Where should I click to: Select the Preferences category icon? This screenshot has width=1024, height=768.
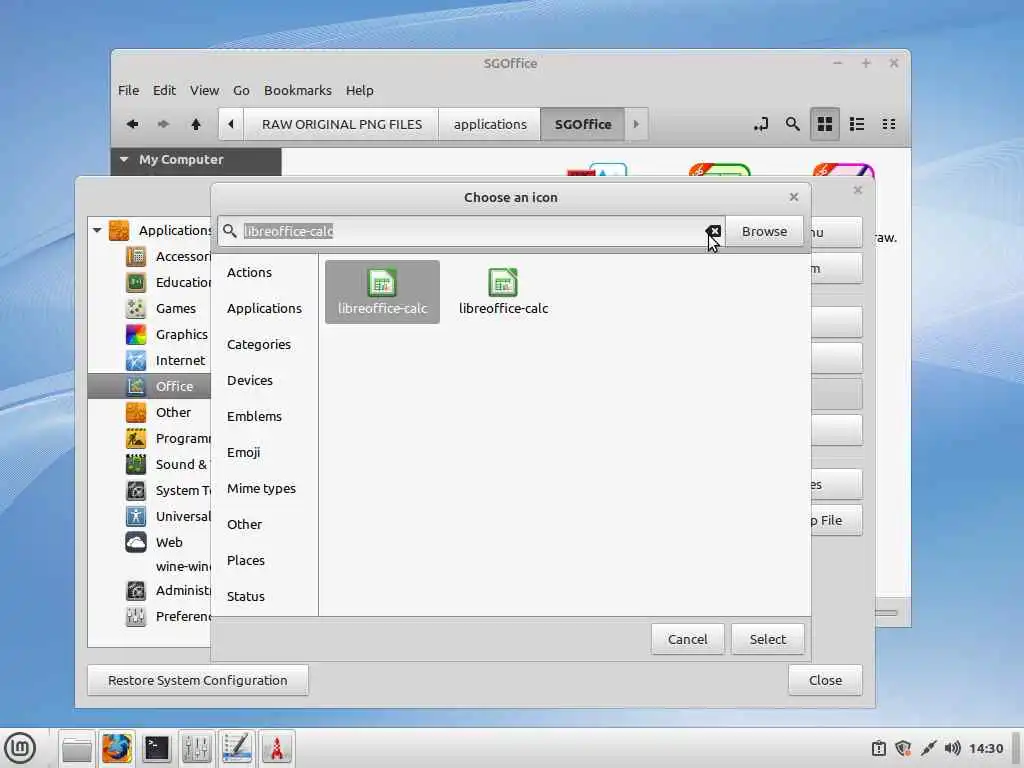point(136,616)
